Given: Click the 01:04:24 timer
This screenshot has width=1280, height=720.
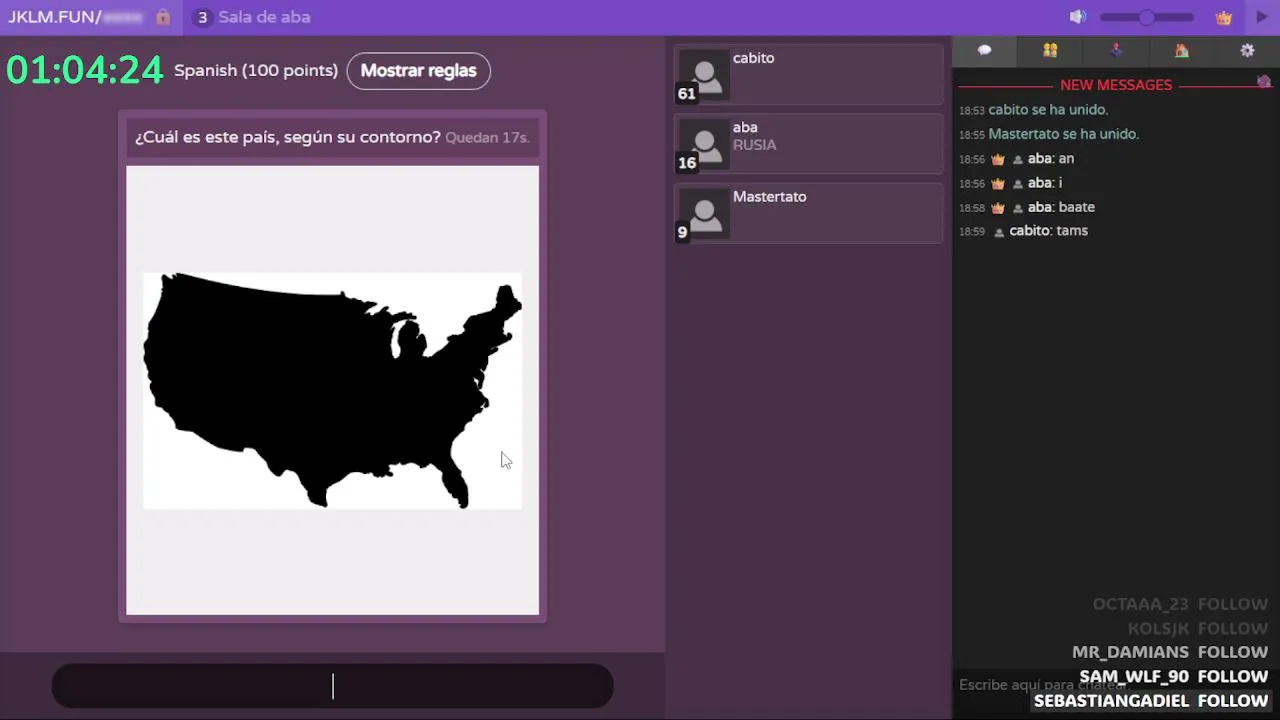Looking at the screenshot, I should [x=85, y=70].
